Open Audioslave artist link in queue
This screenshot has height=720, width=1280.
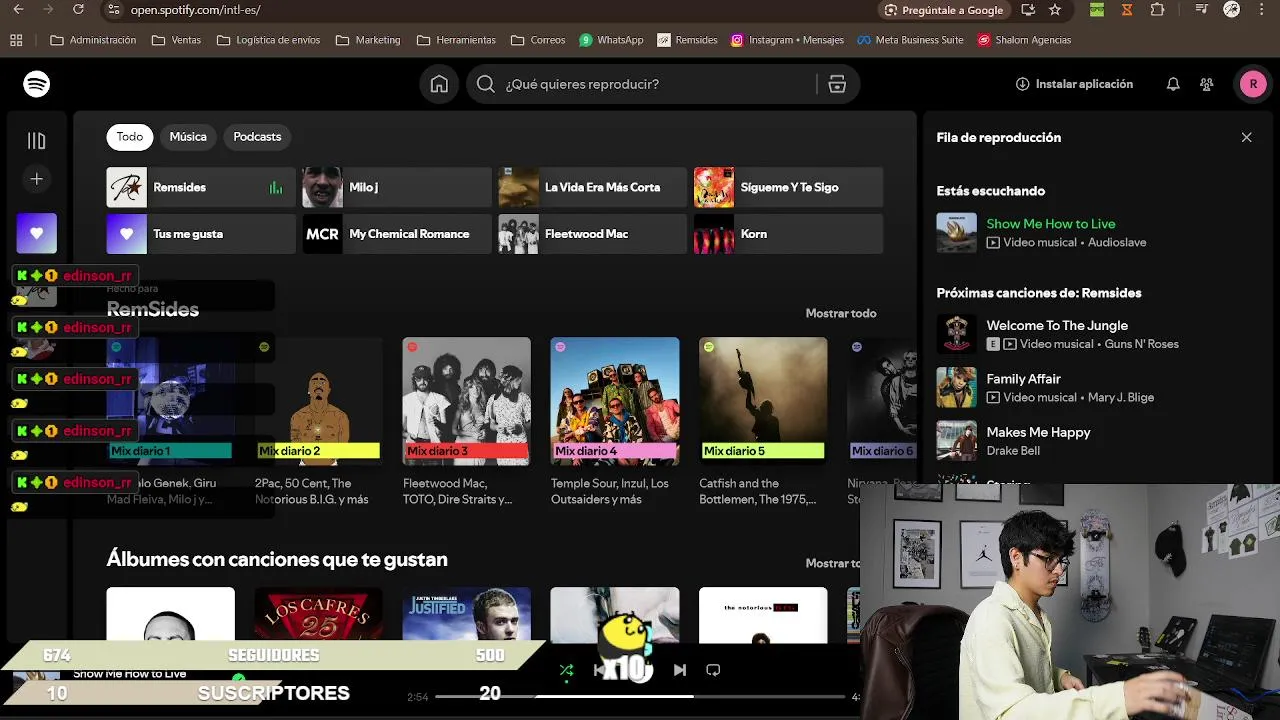coord(1117,242)
